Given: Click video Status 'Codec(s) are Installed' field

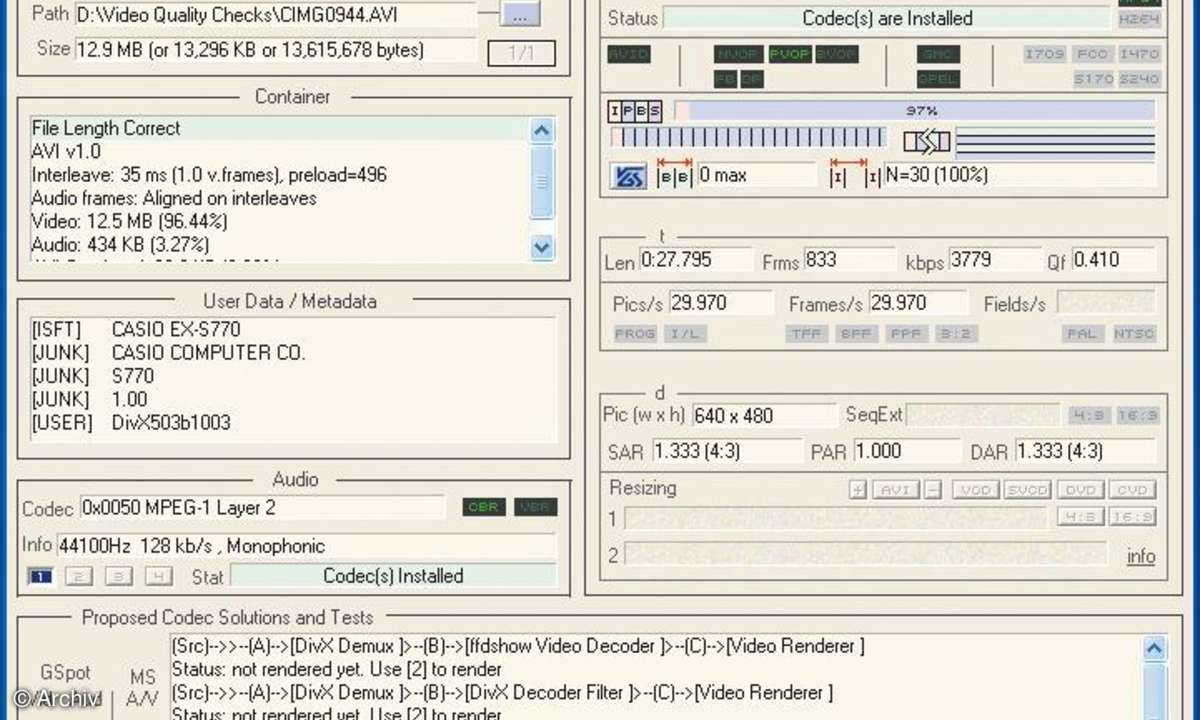Looking at the screenshot, I should coord(887,18).
